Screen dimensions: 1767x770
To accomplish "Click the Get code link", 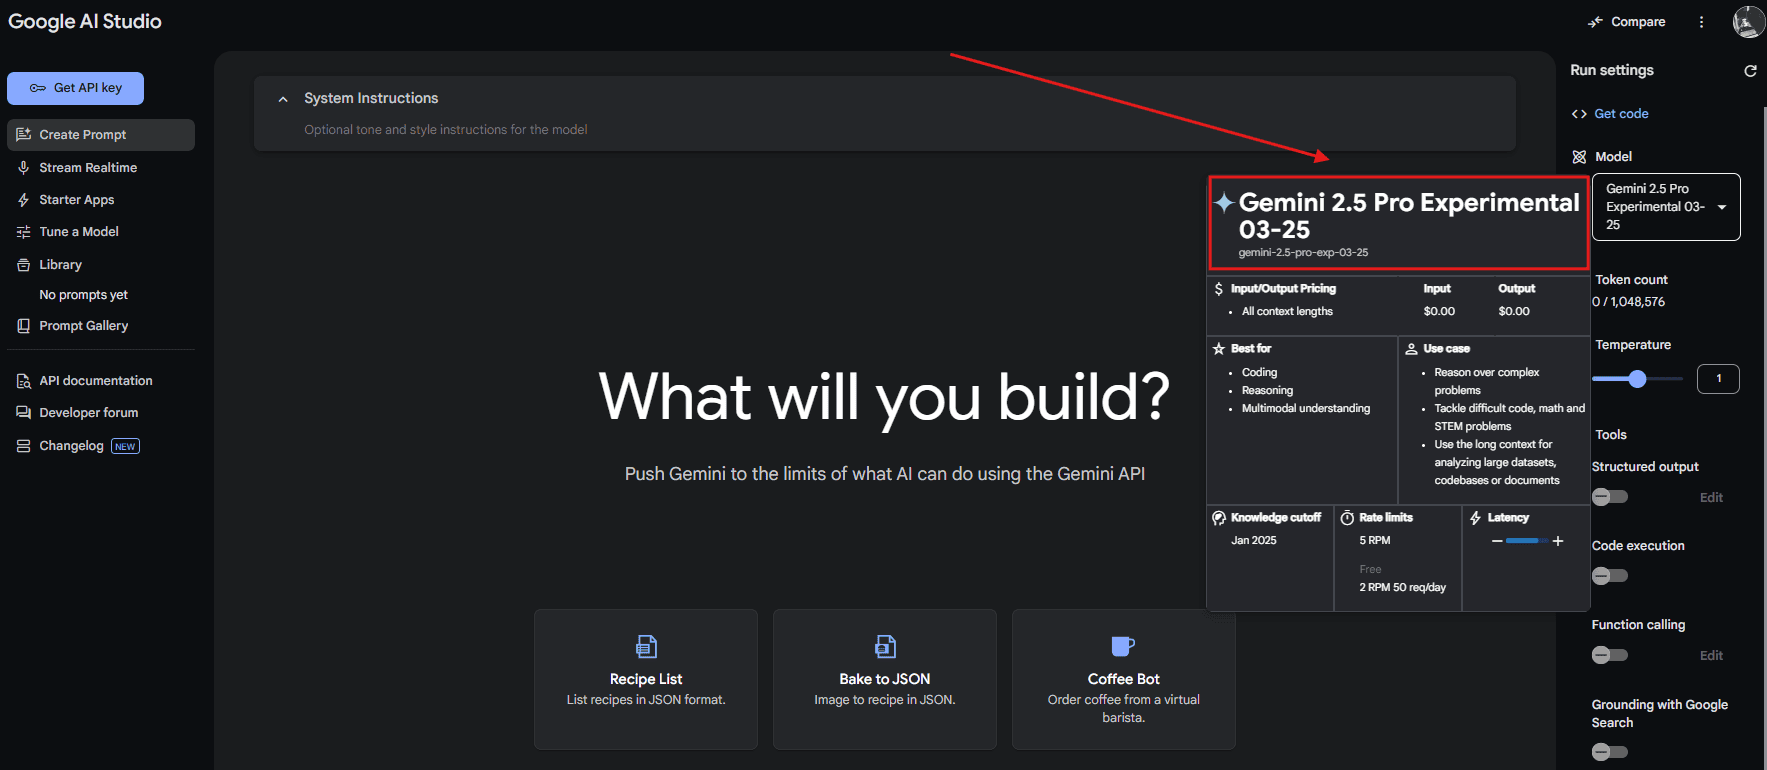I will coord(1621,114).
